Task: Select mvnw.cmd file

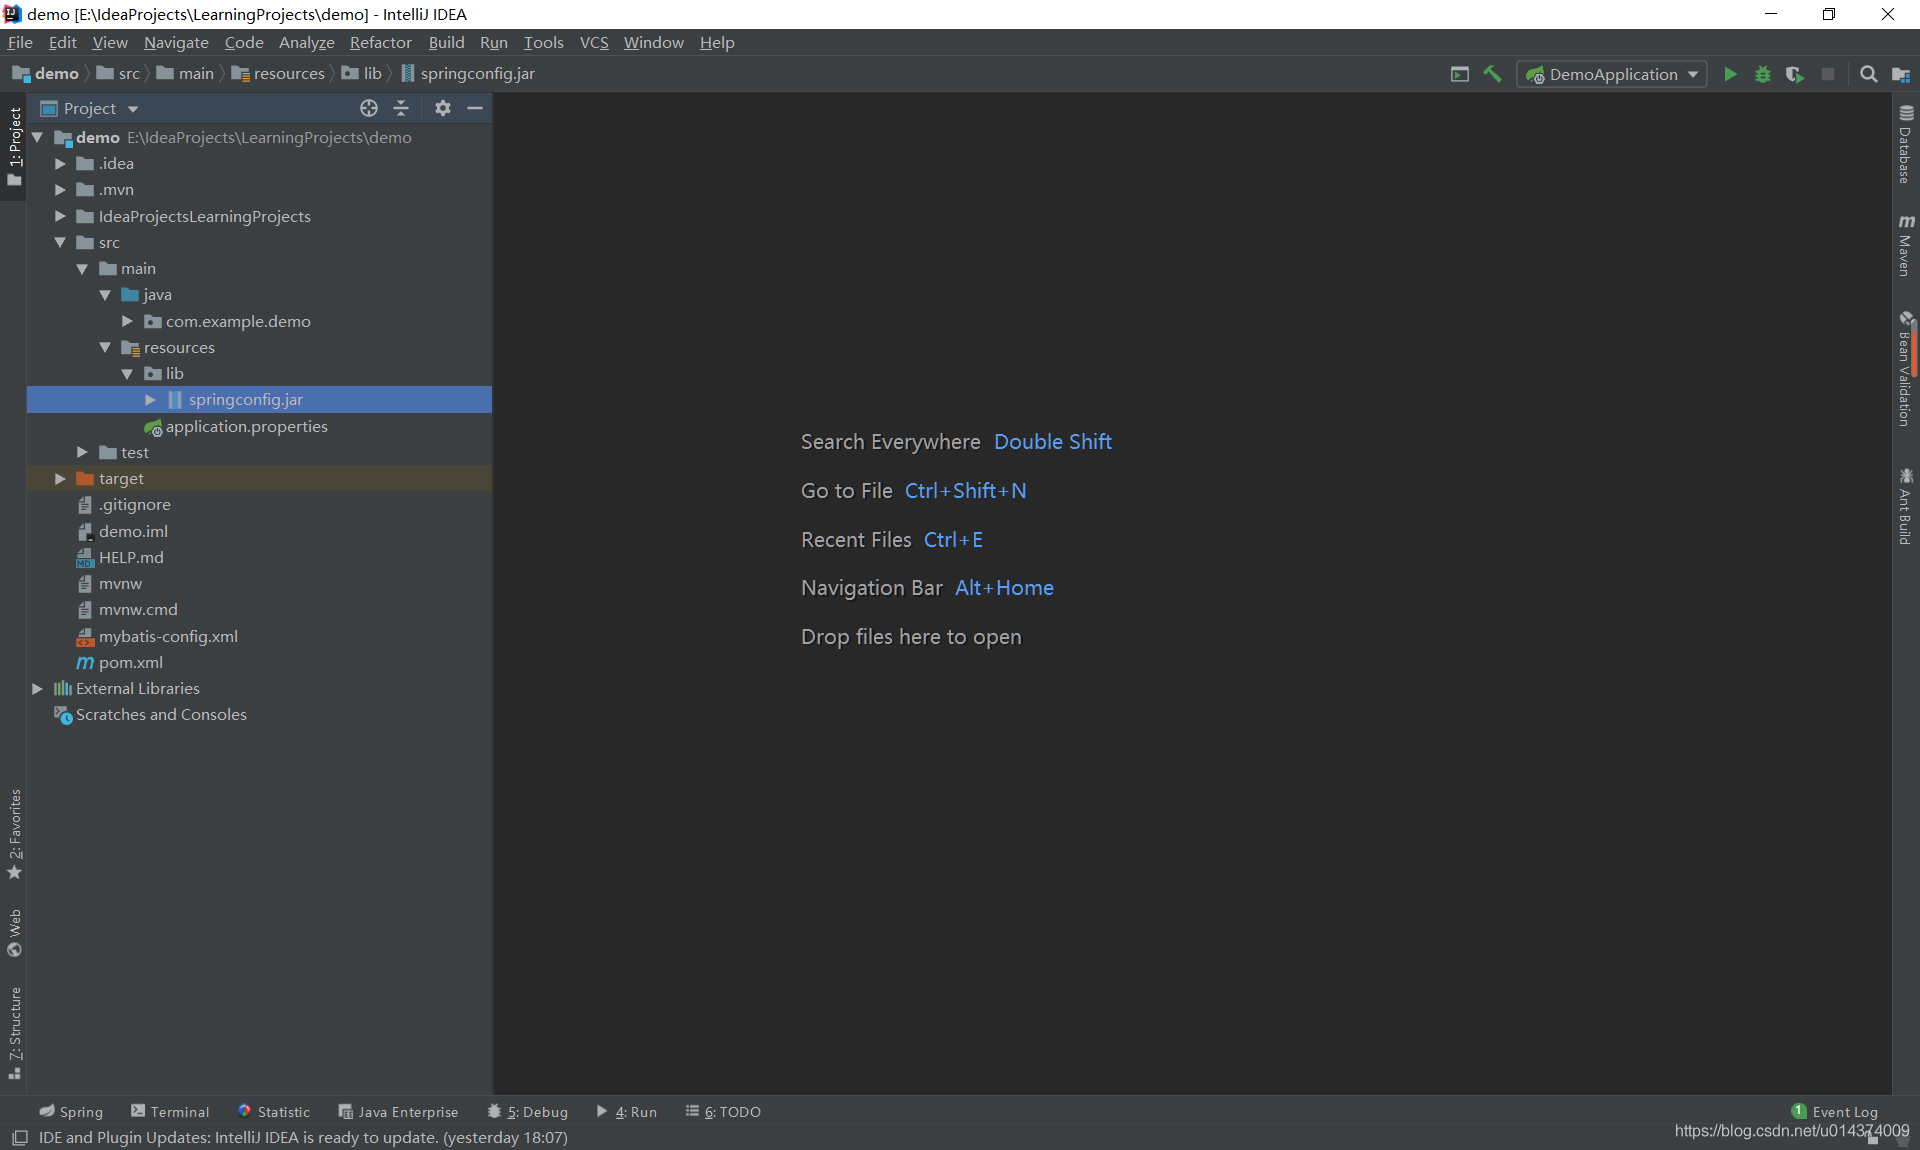Action: pos(127,609)
